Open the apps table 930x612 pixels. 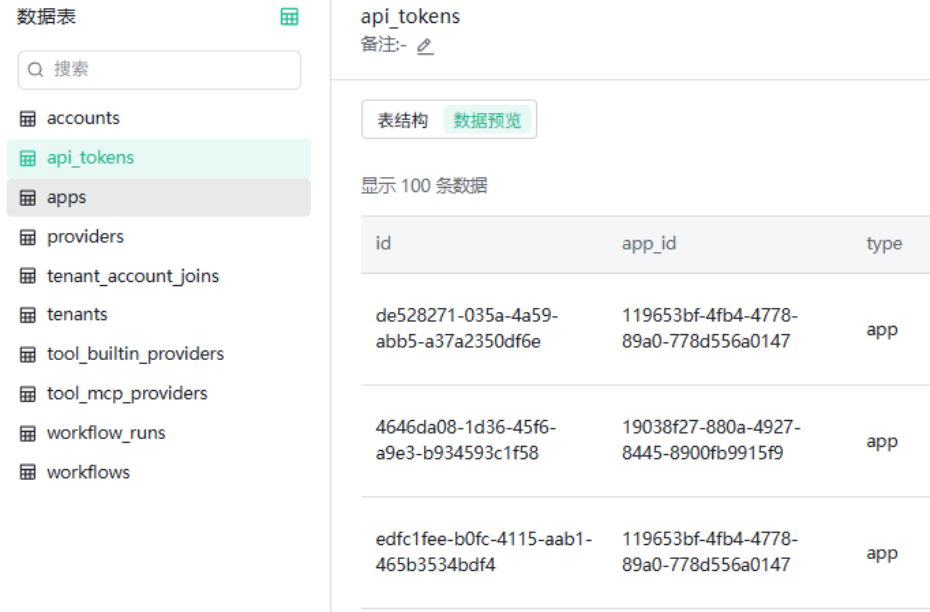[67, 198]
